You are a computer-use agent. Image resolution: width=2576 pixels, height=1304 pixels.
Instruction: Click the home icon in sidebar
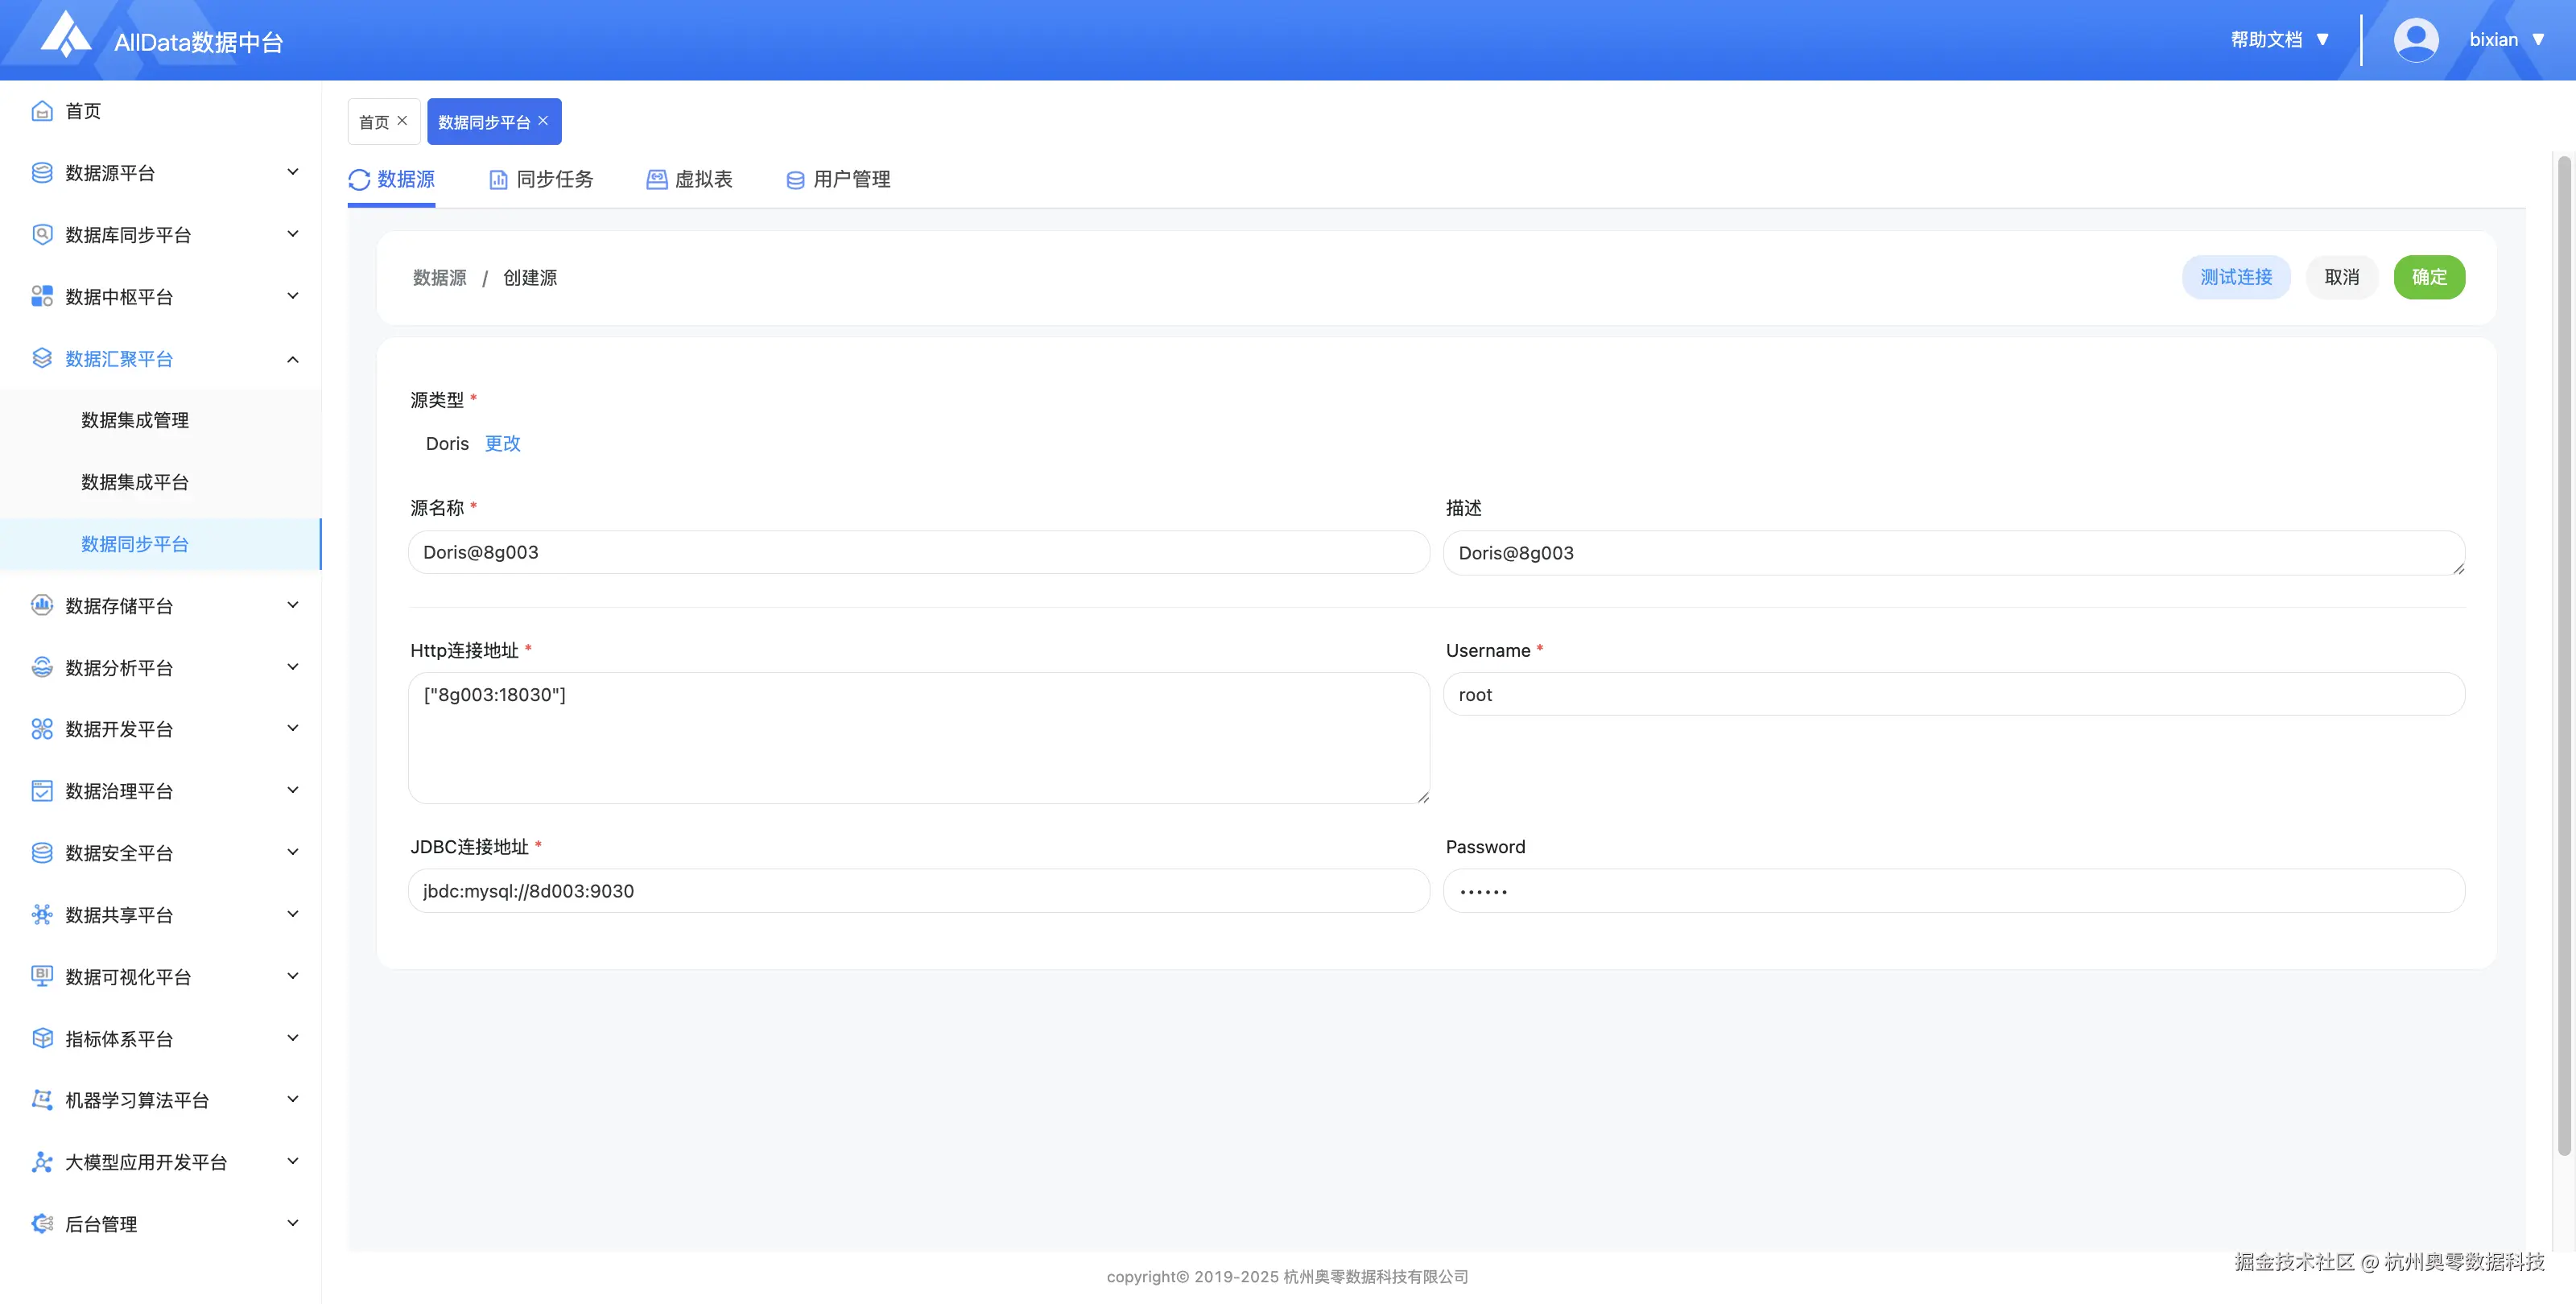coord(42,111)
